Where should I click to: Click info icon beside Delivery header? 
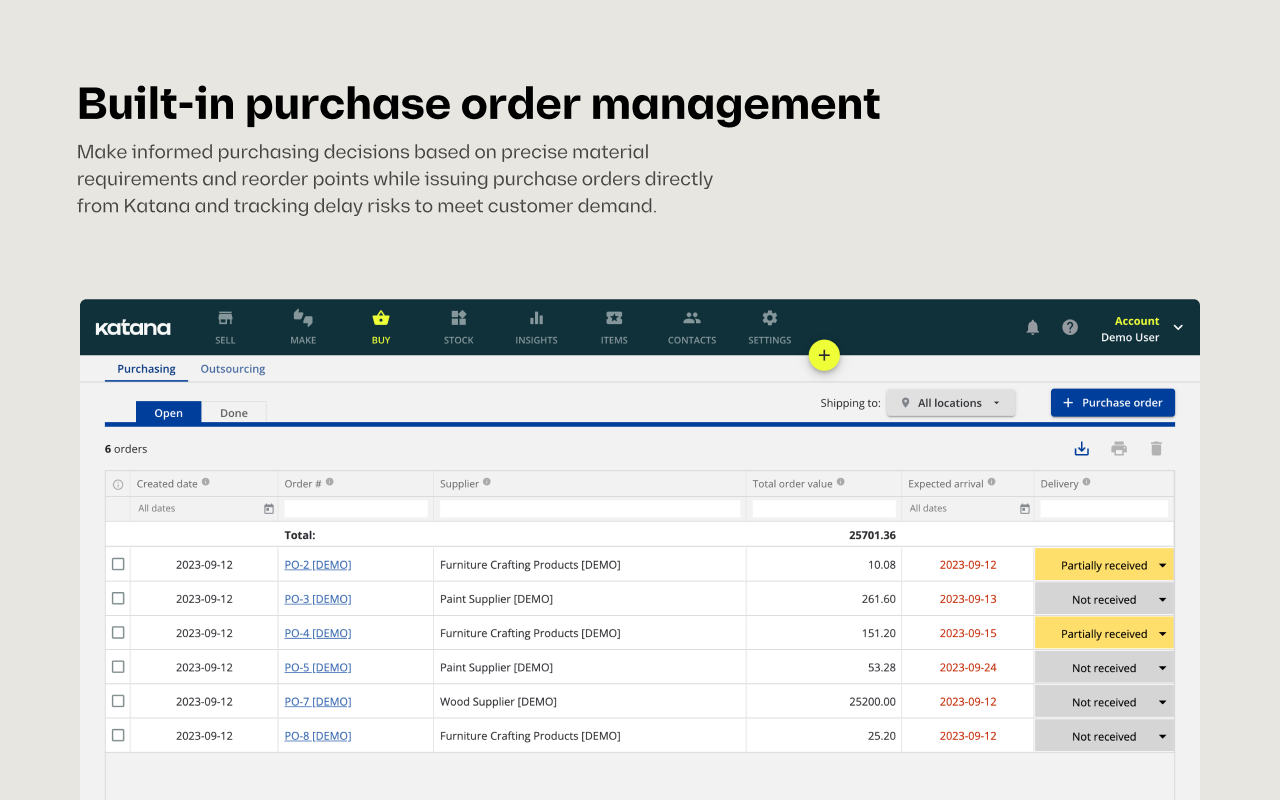pos(1087,482)
